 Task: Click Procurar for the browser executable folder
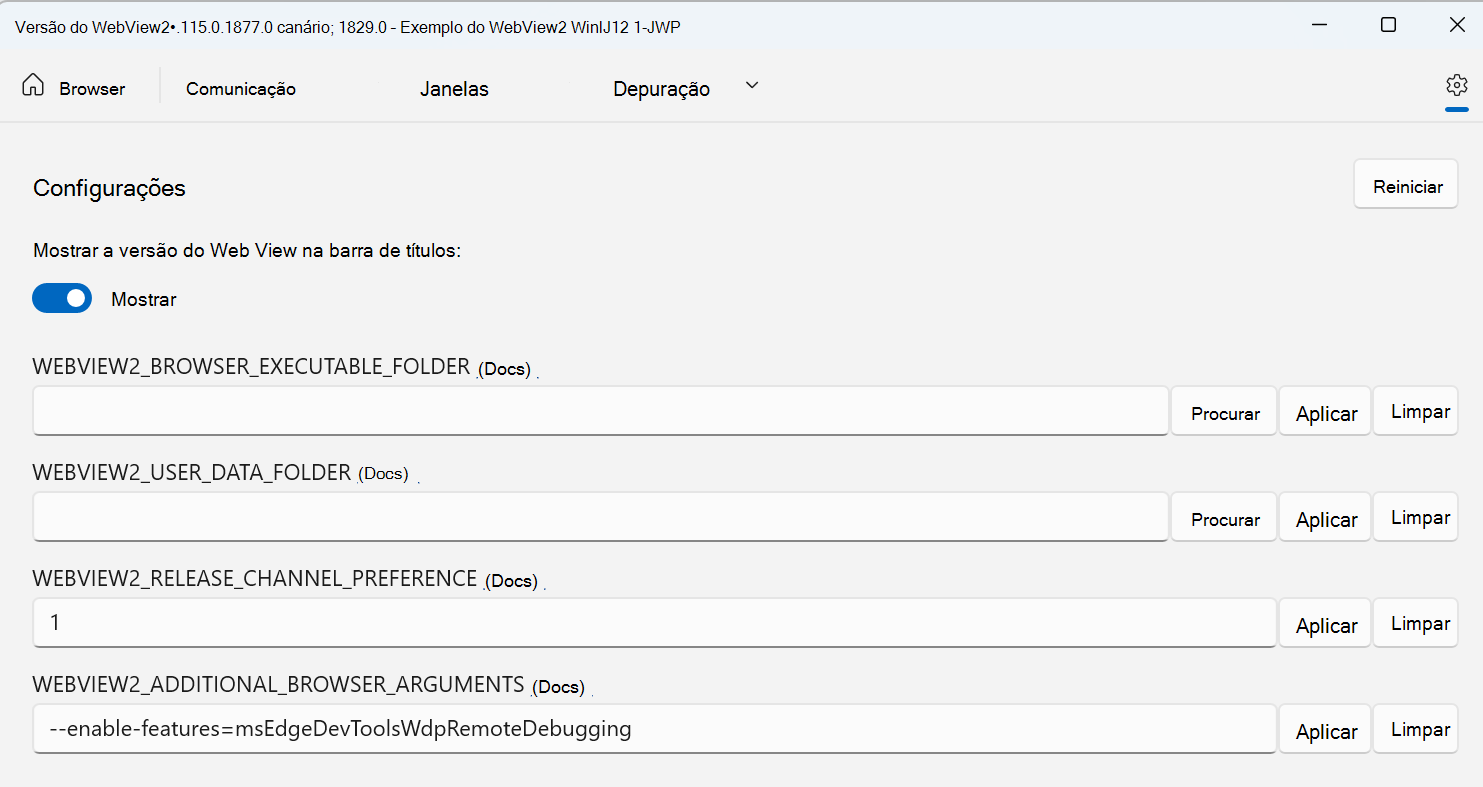click(1224, 413)
